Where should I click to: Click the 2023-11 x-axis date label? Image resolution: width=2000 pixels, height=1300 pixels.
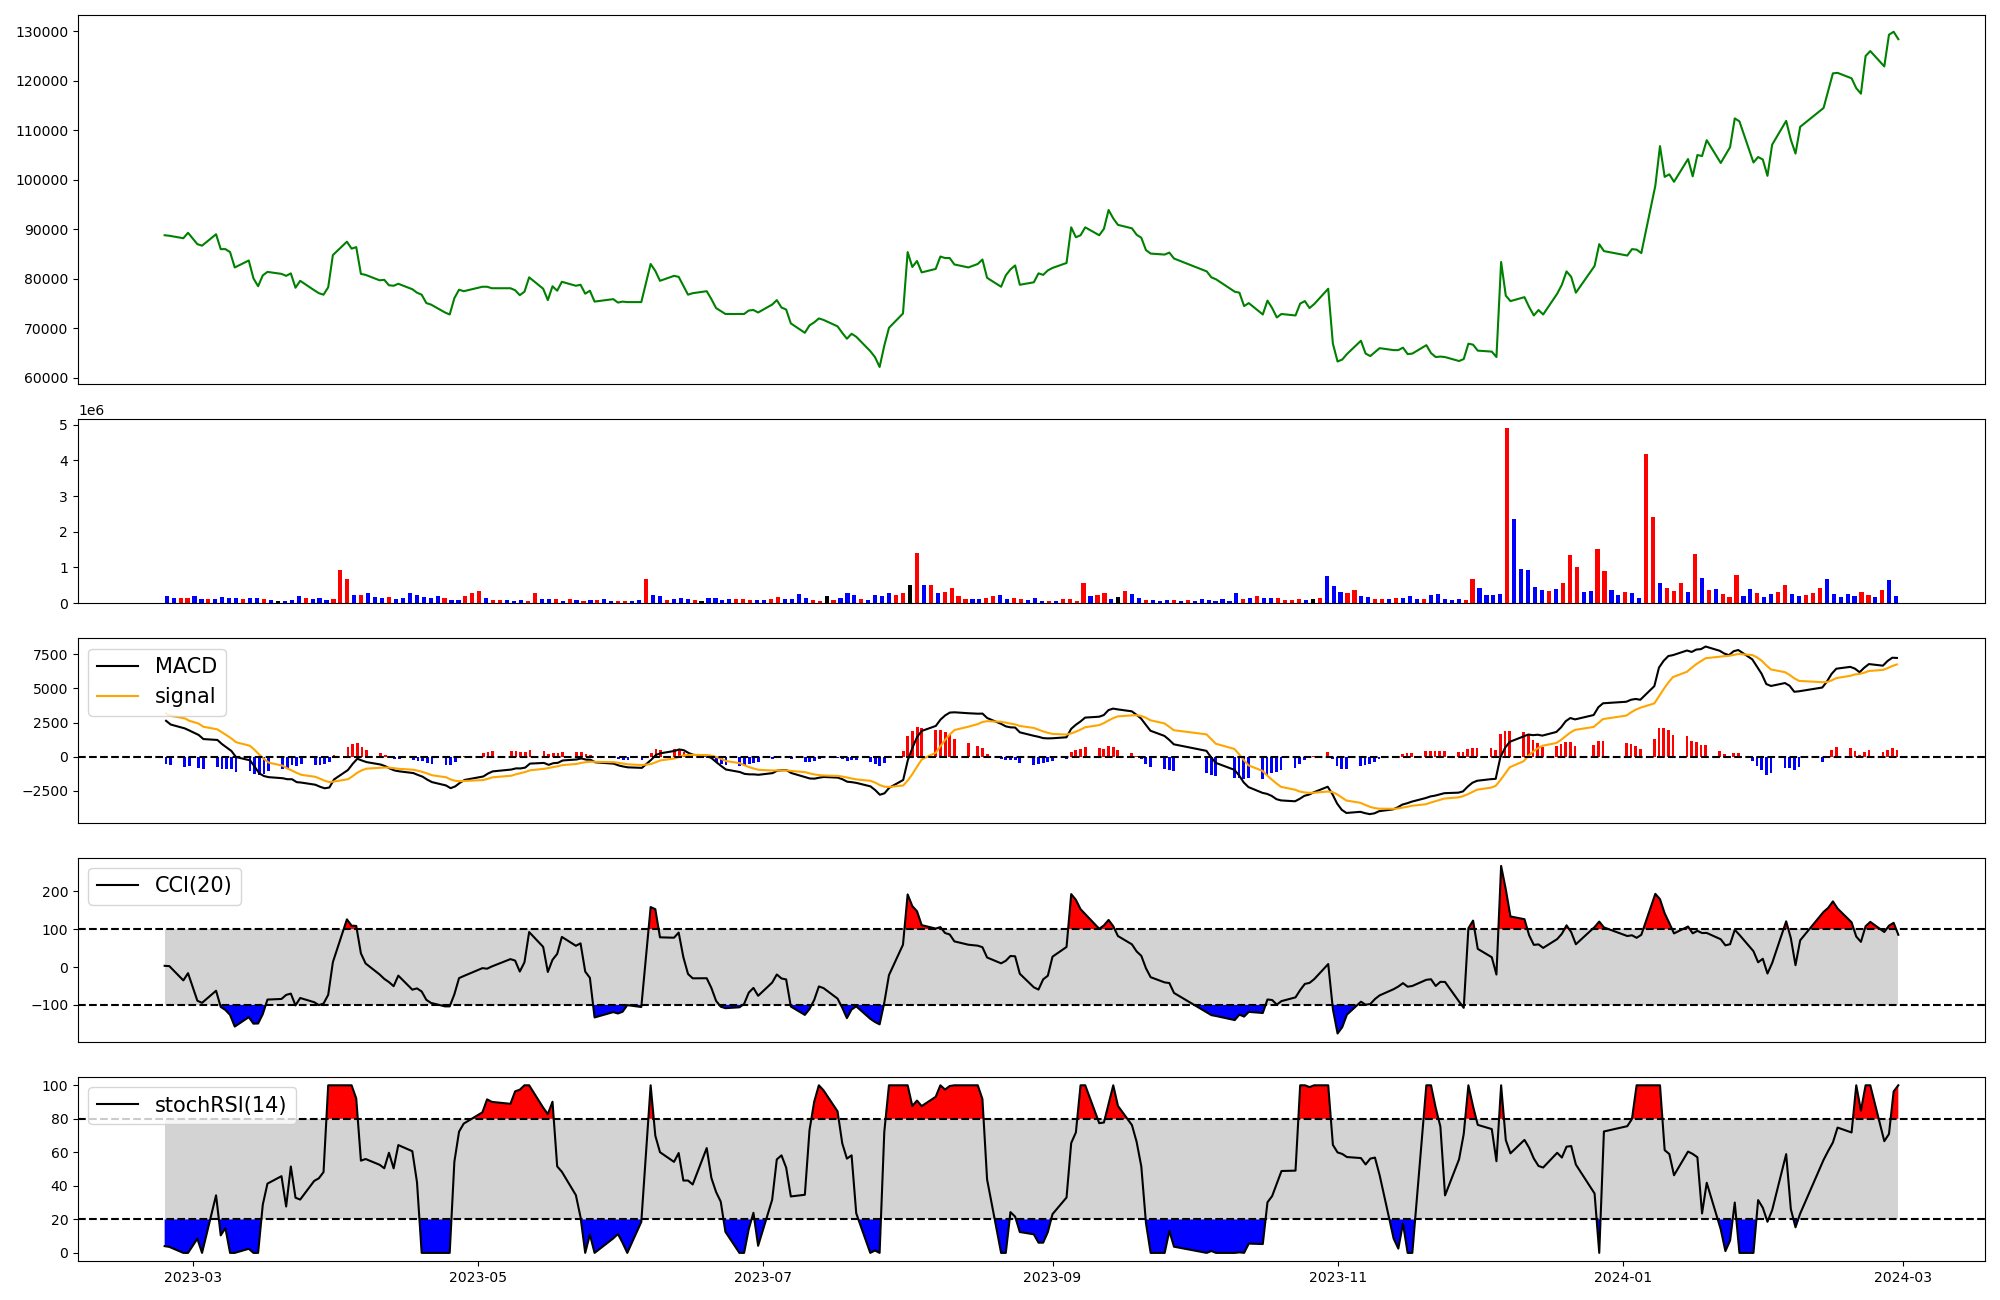(x=1338, y=1277)
